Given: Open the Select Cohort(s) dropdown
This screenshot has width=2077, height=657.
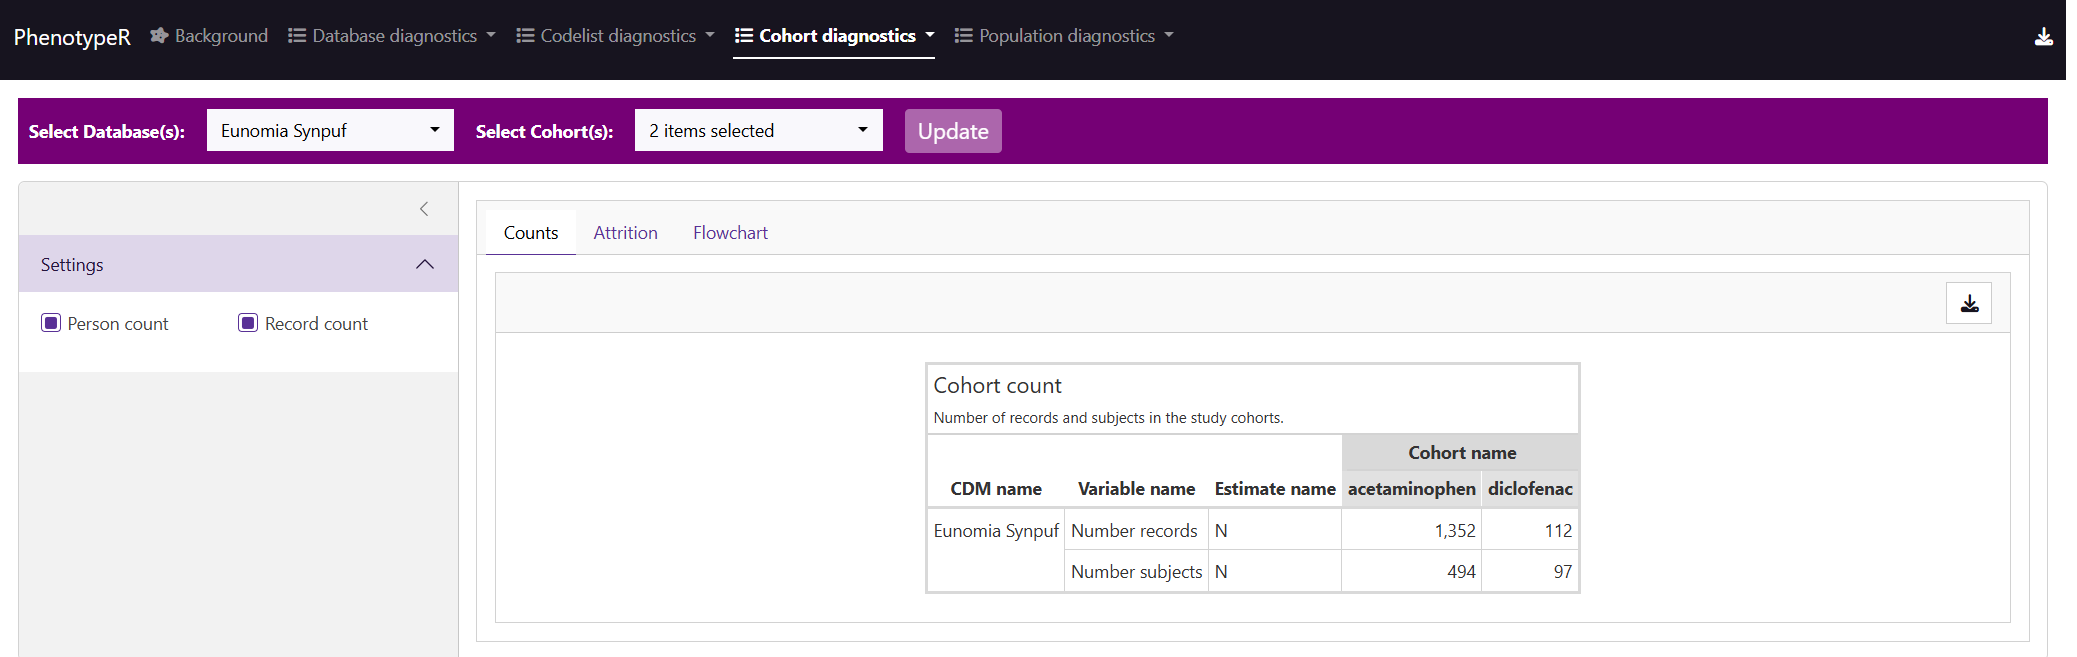Looking at the screenshot, I should click(758, 131).
